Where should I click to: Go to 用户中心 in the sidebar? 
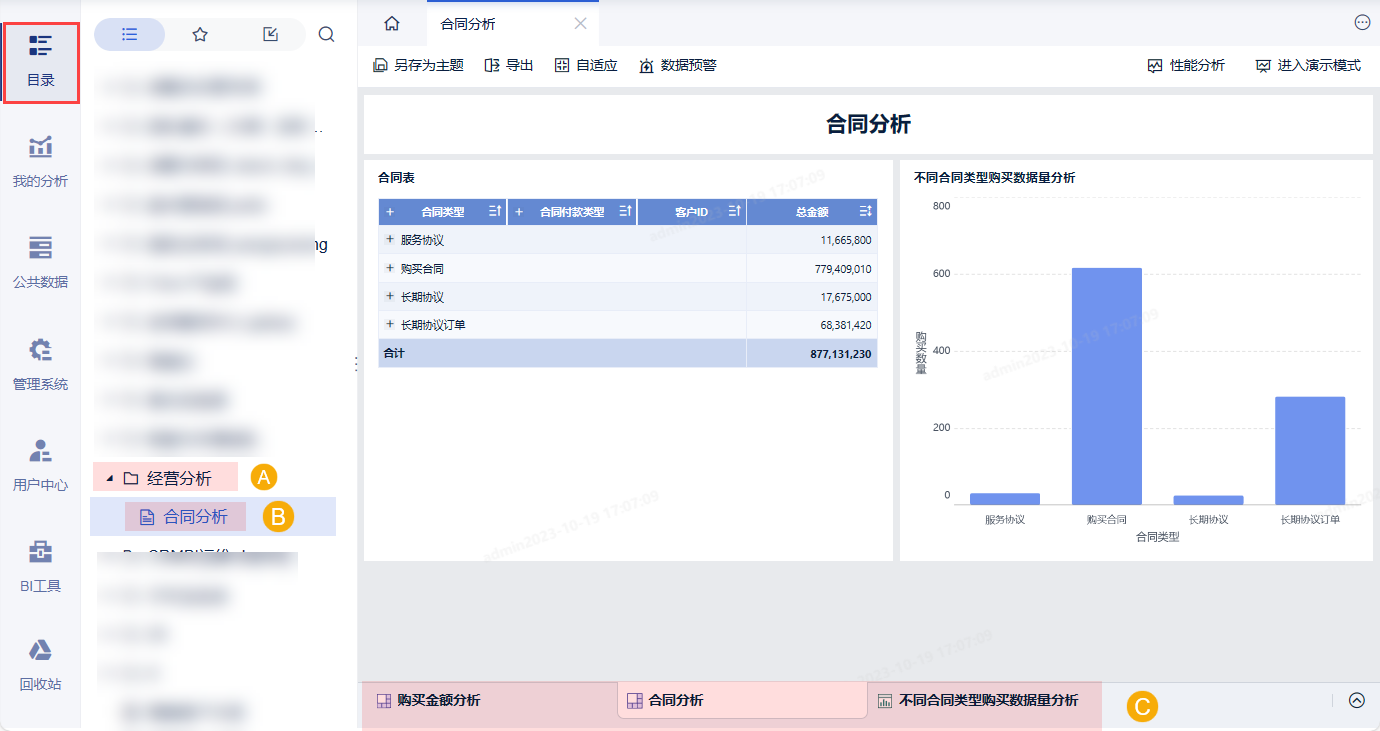(x=40, y=465)
